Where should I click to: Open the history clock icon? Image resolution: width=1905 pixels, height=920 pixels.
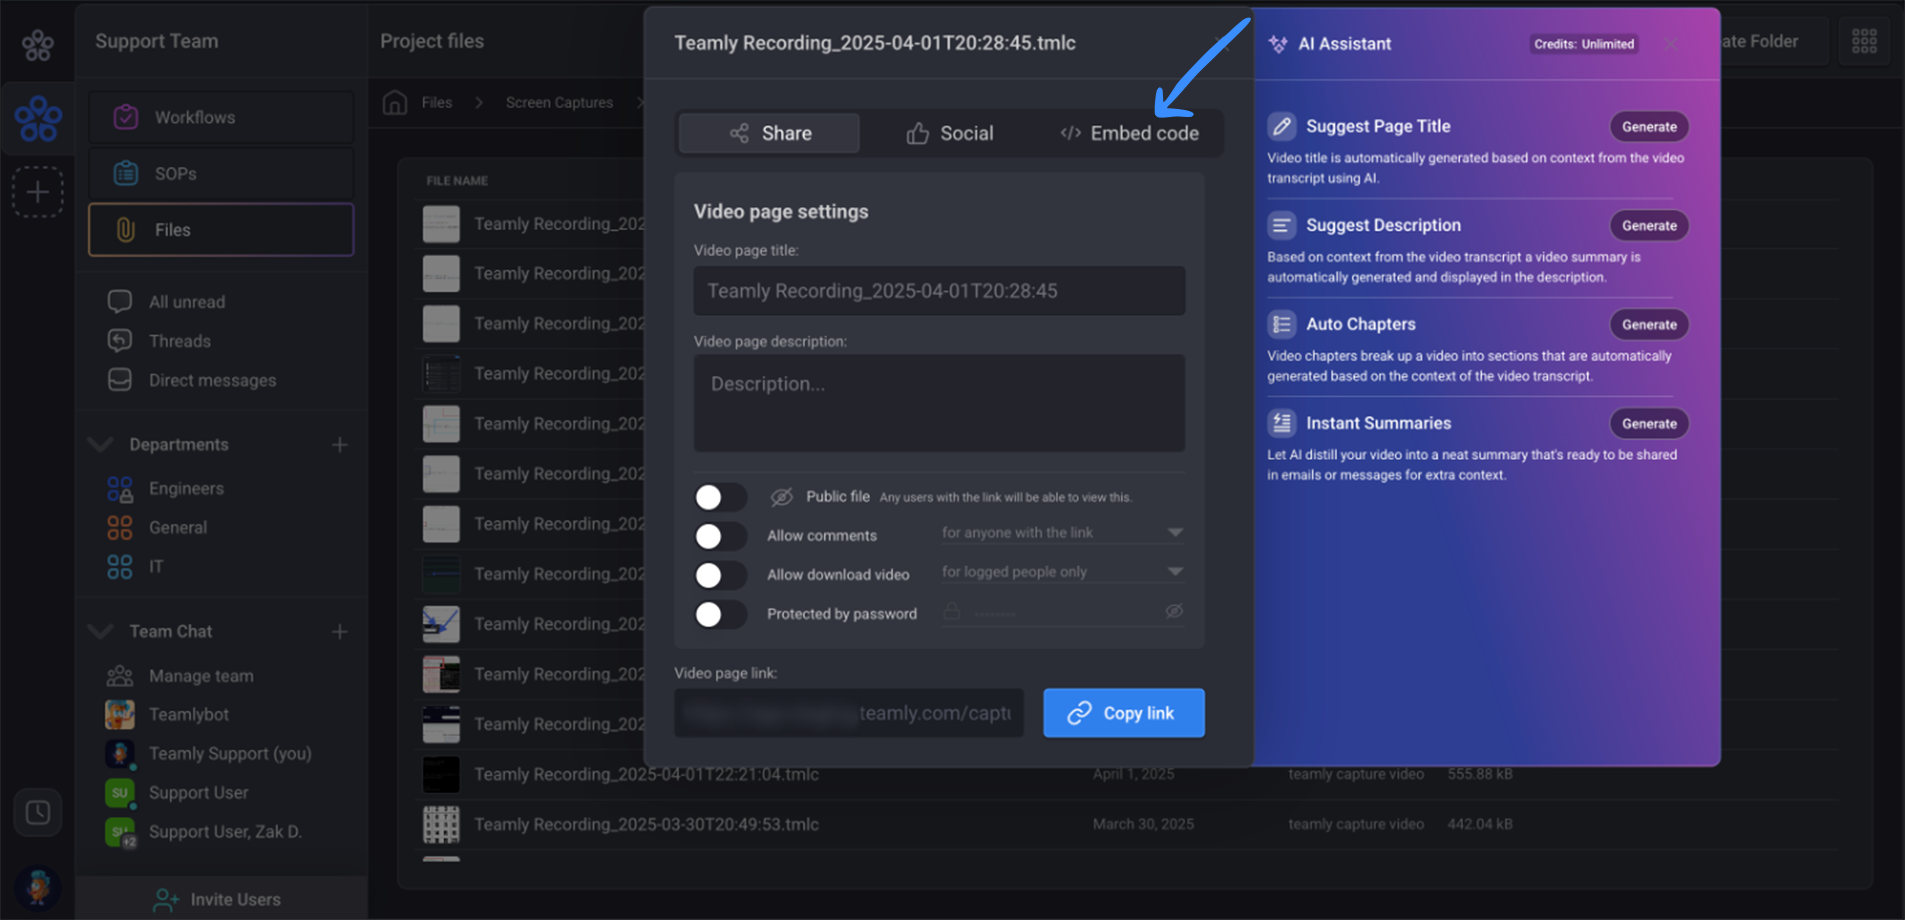(38, 812)
